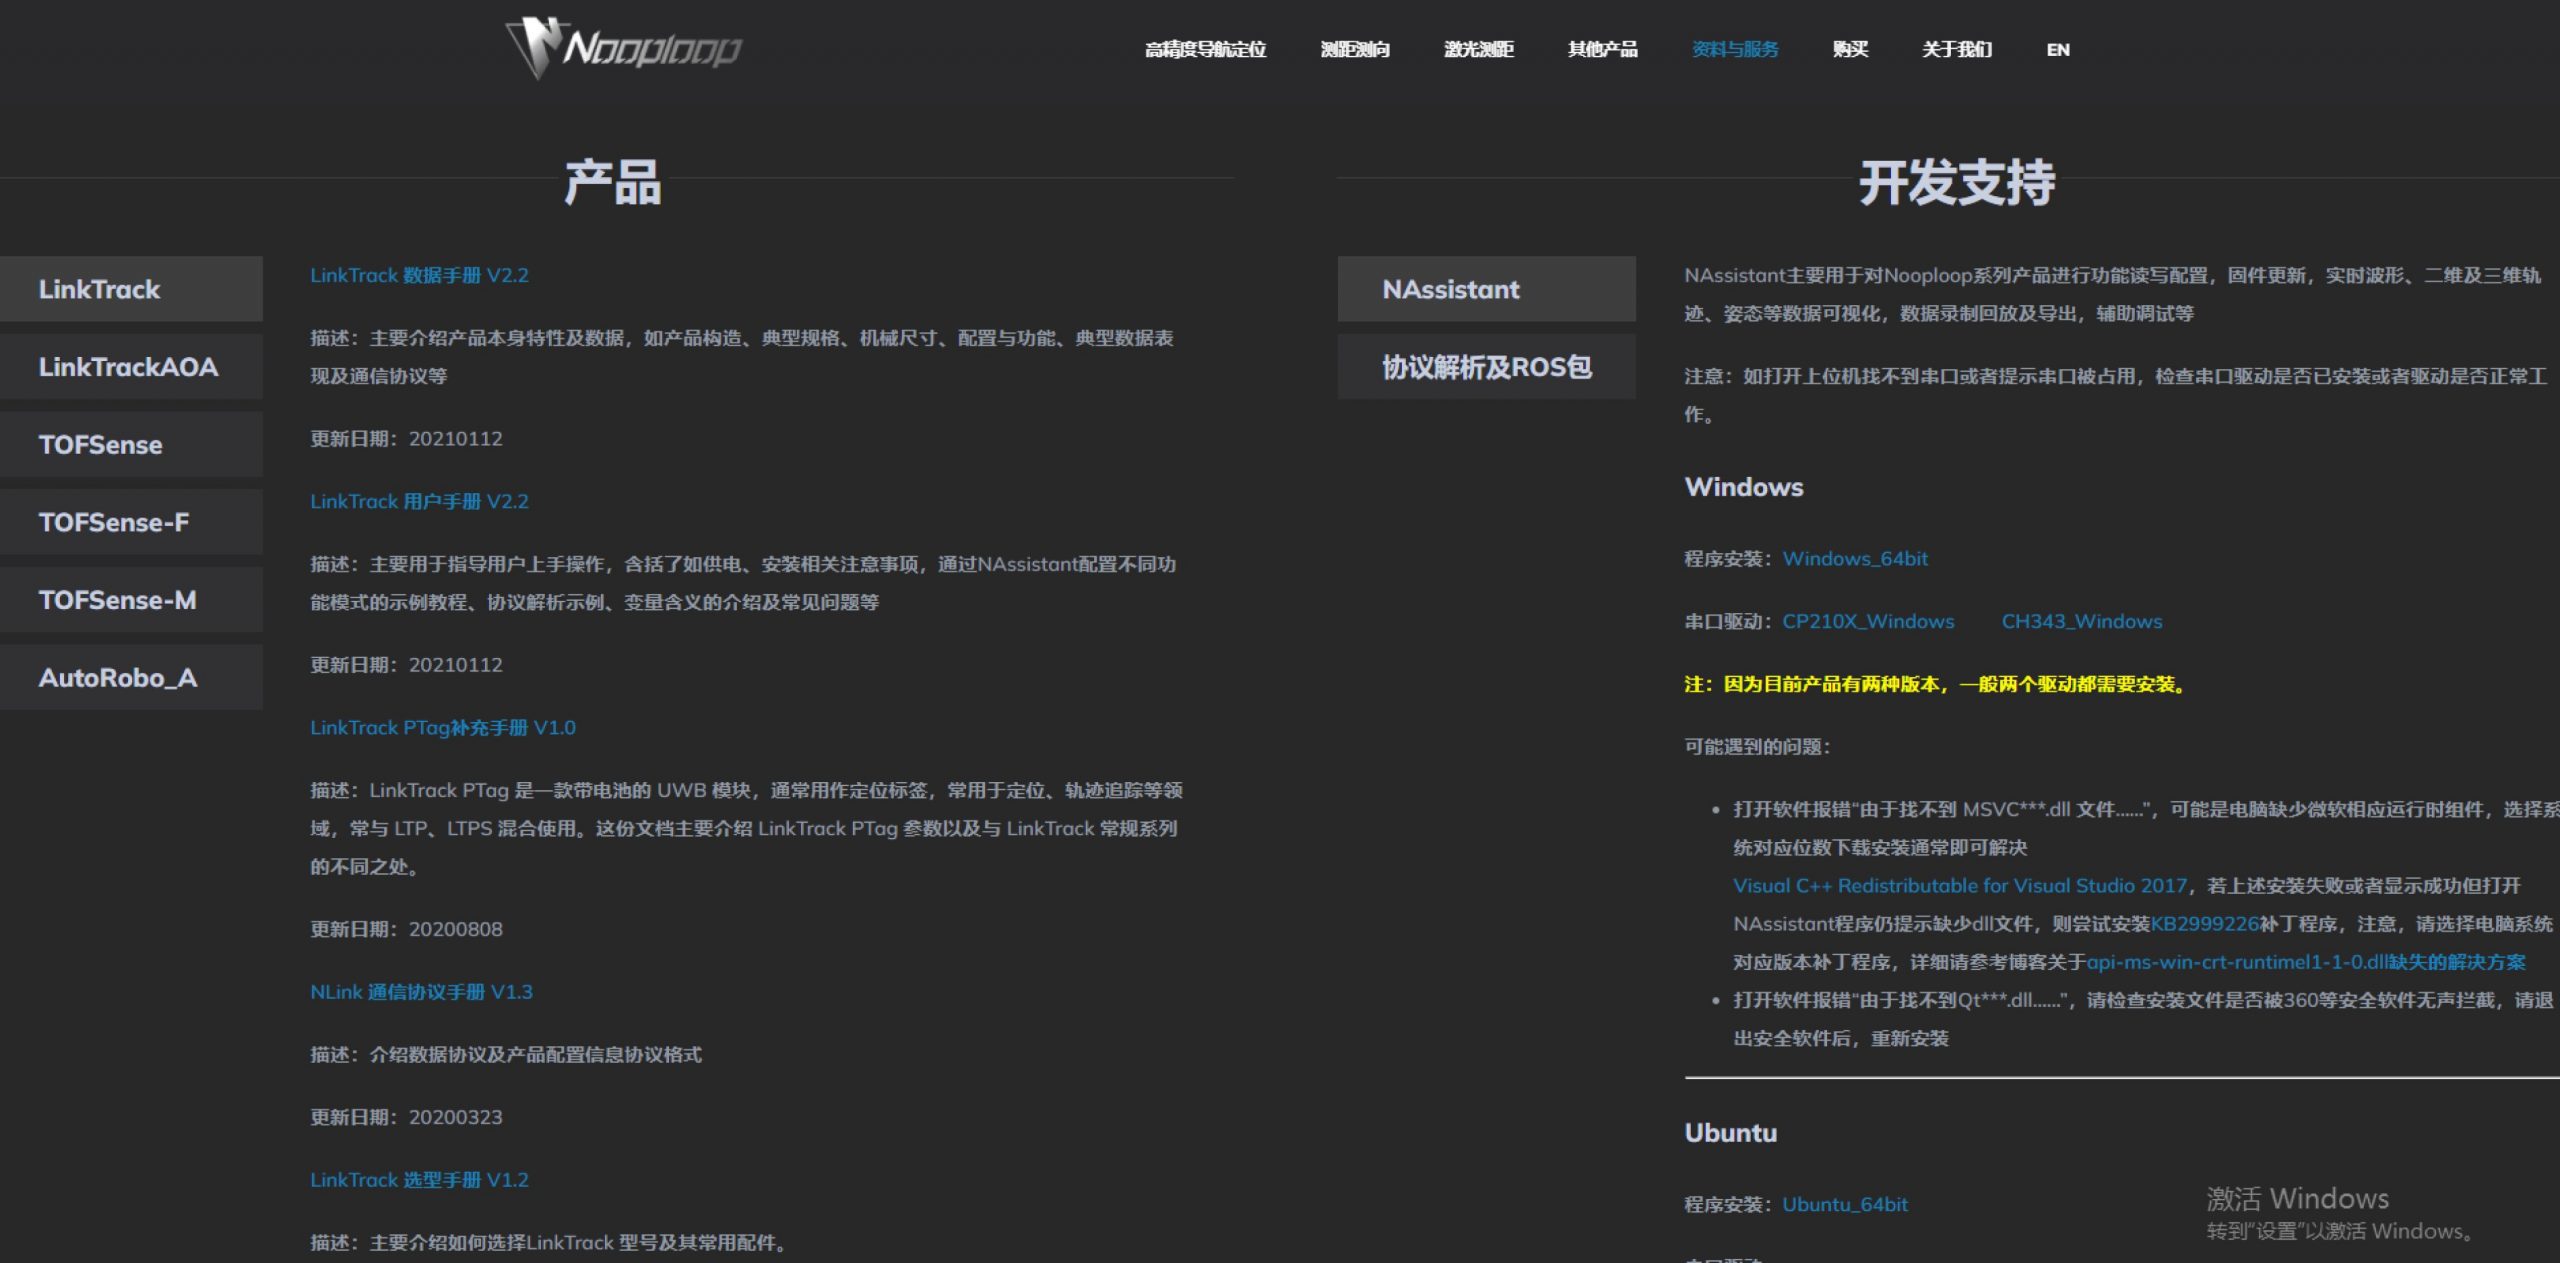2560x1263 pixels.
Task: Select the LinkTrackAOA product tab
Action: click(x=131, y=367)
